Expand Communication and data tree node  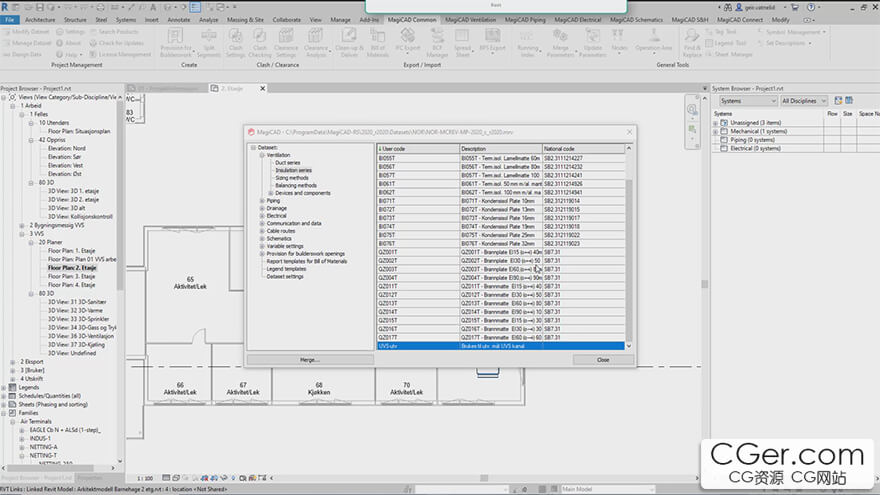[262, 223]
